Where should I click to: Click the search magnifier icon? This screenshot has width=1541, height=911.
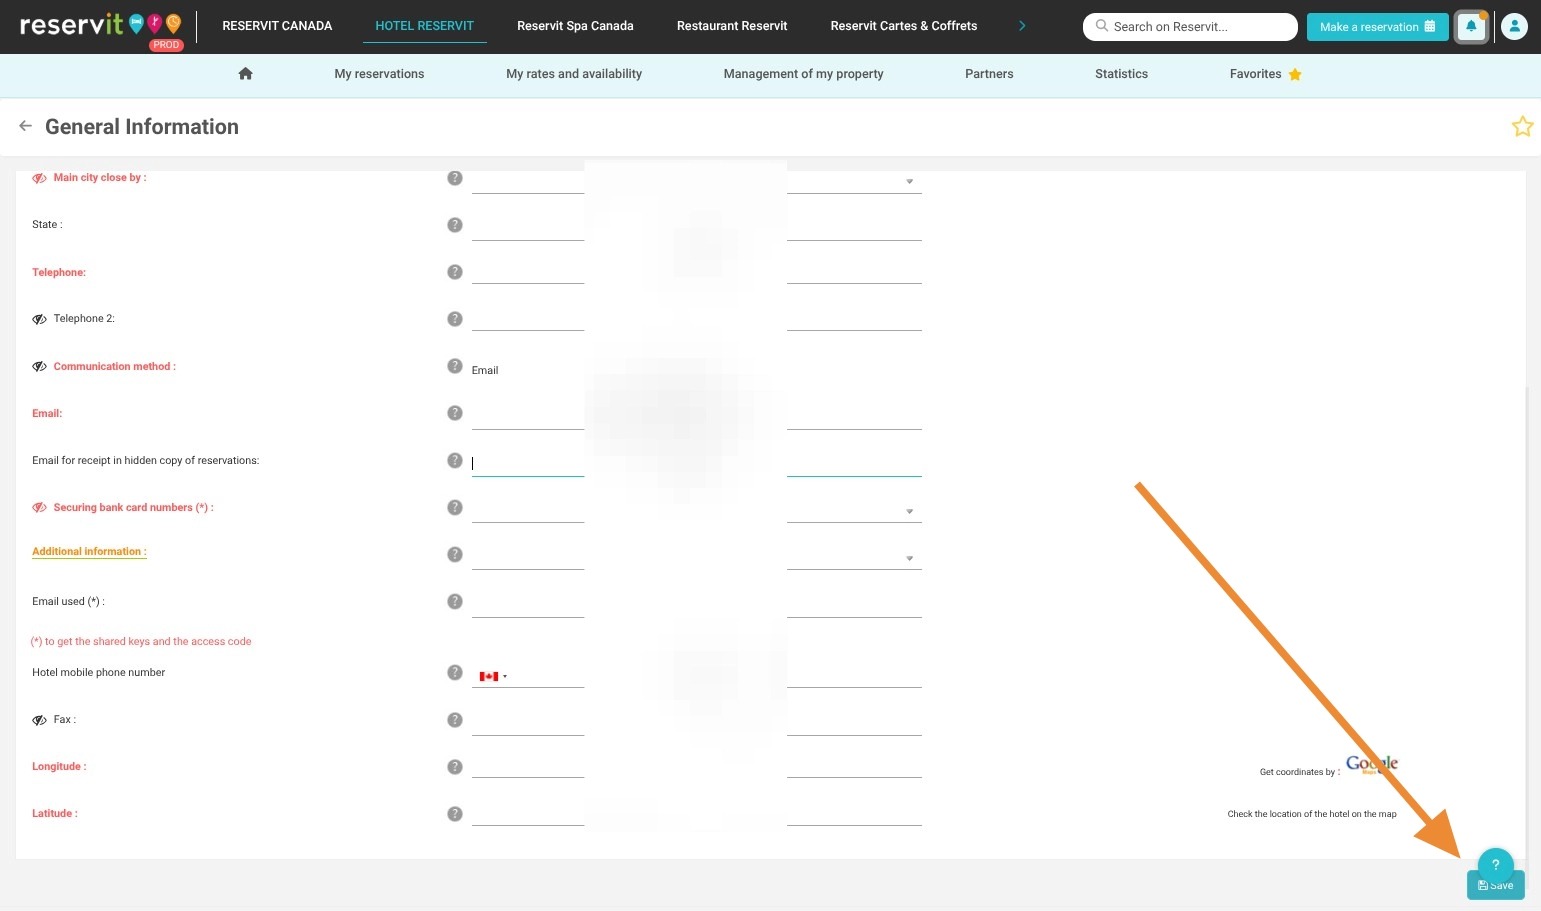pyautogui.click(x=1102, y=26)
